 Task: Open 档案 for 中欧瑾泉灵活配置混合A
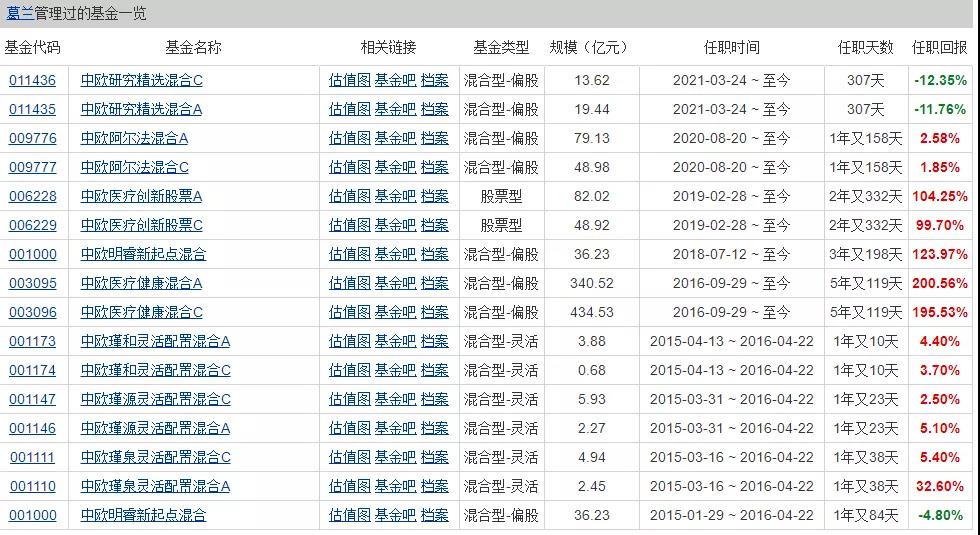[x=434, y=486]
